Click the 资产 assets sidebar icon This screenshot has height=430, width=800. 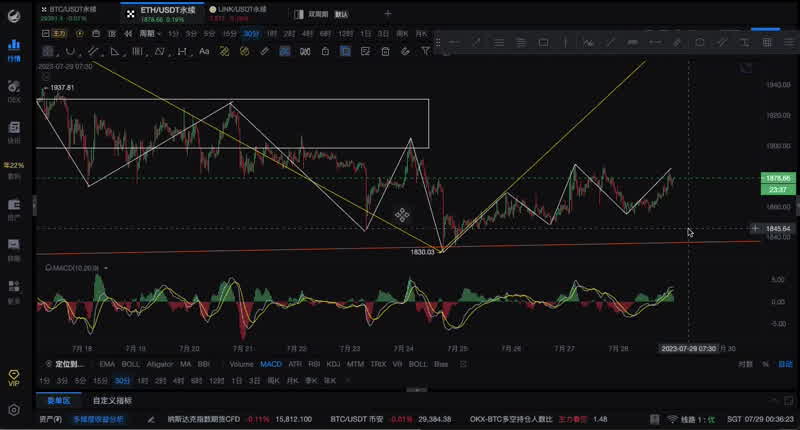pyautogui.click(x=14, y=208)
